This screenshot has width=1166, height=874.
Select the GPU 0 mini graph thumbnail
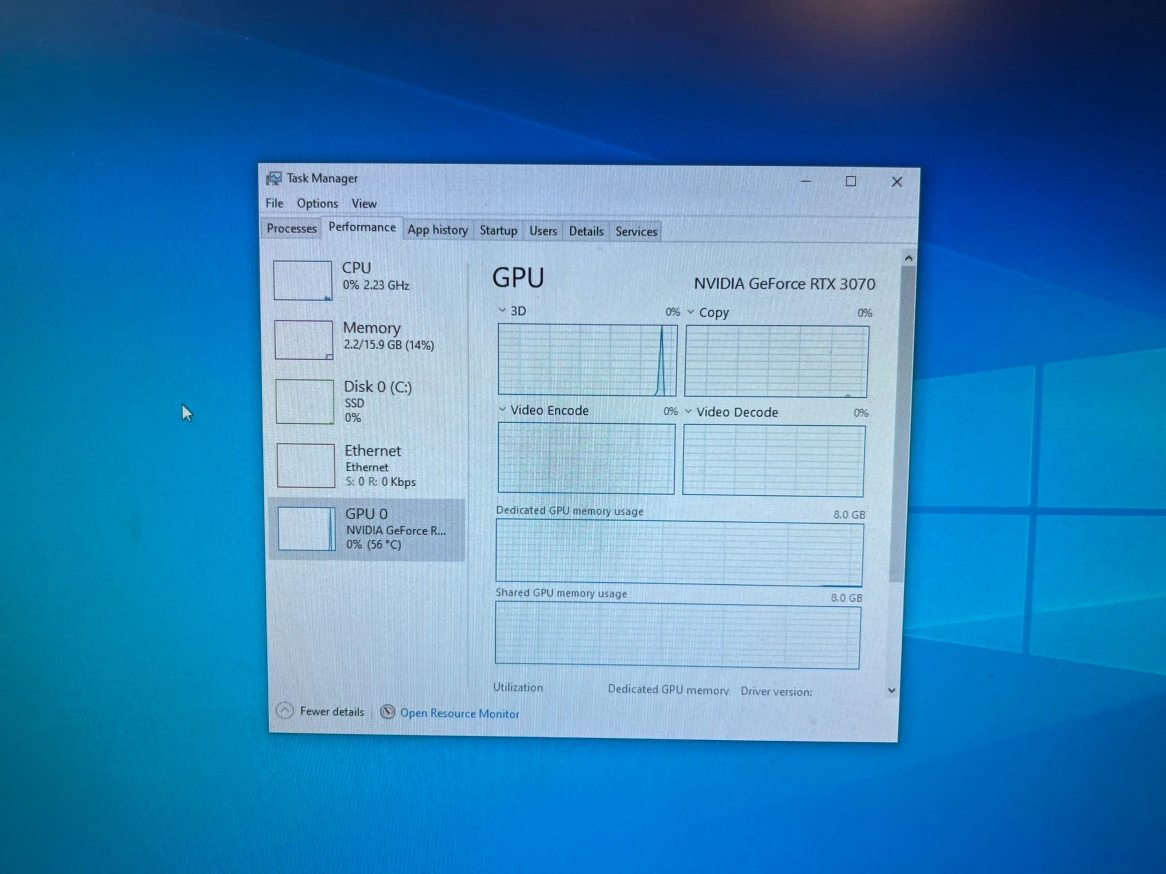tap(306, 529)
